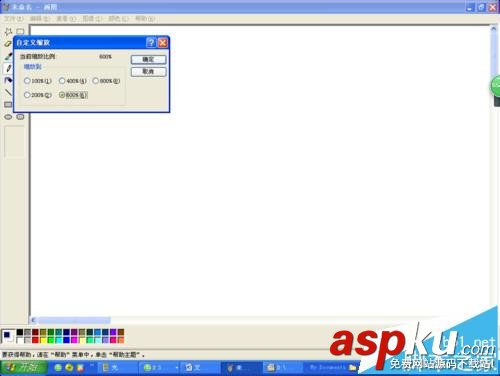Select the Pencil tool
The width and height of the screenshot is (500, 376).
click(x=8, y=68)
